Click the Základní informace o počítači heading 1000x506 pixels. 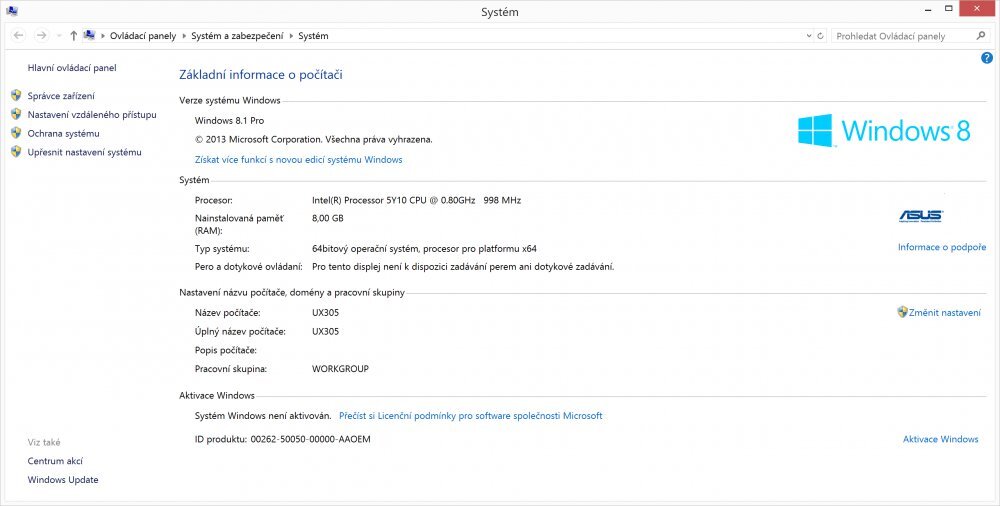click(x=261, y=75)
